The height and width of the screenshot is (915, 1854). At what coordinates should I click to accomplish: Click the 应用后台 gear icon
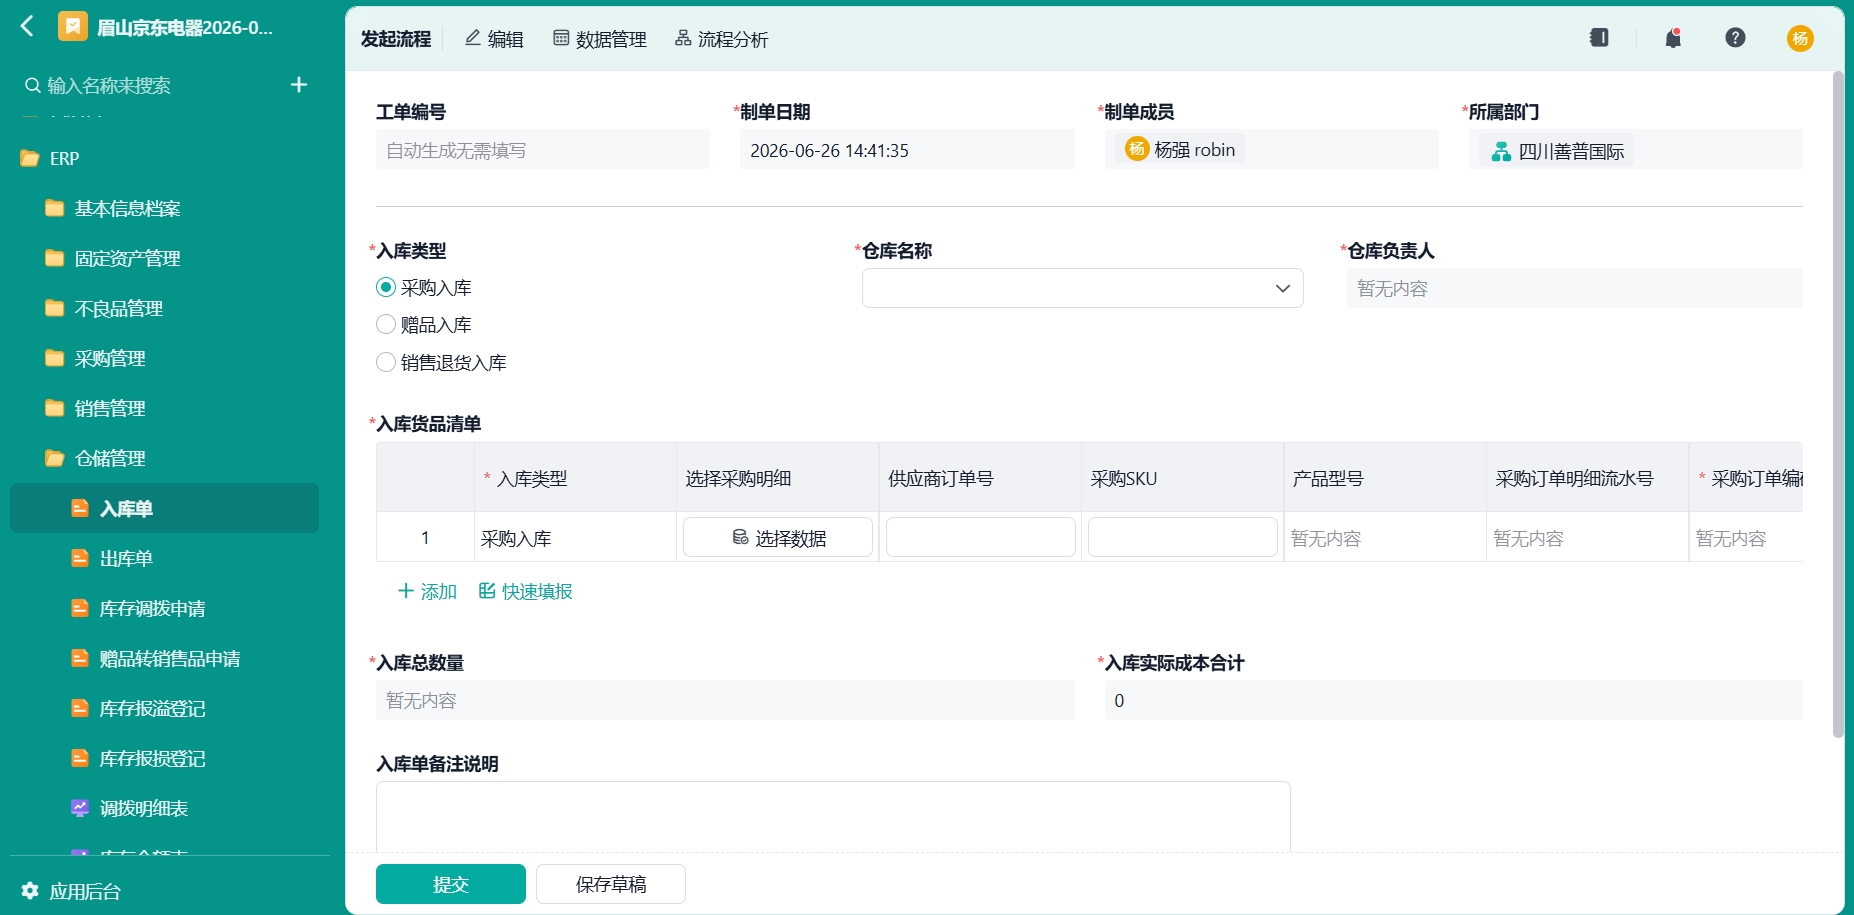click(x=30, y=891)
